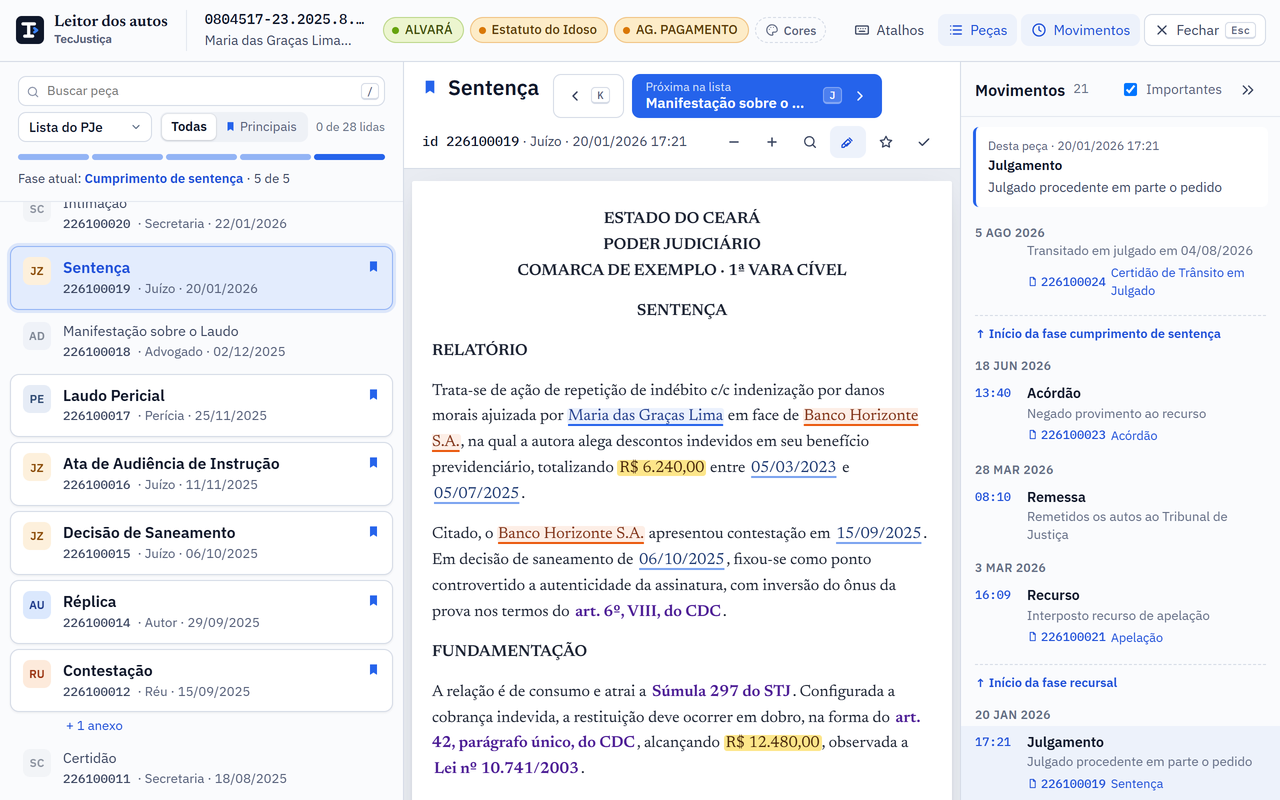Select the Manifestação sobre o Laudo row

(x=201, y=341)
